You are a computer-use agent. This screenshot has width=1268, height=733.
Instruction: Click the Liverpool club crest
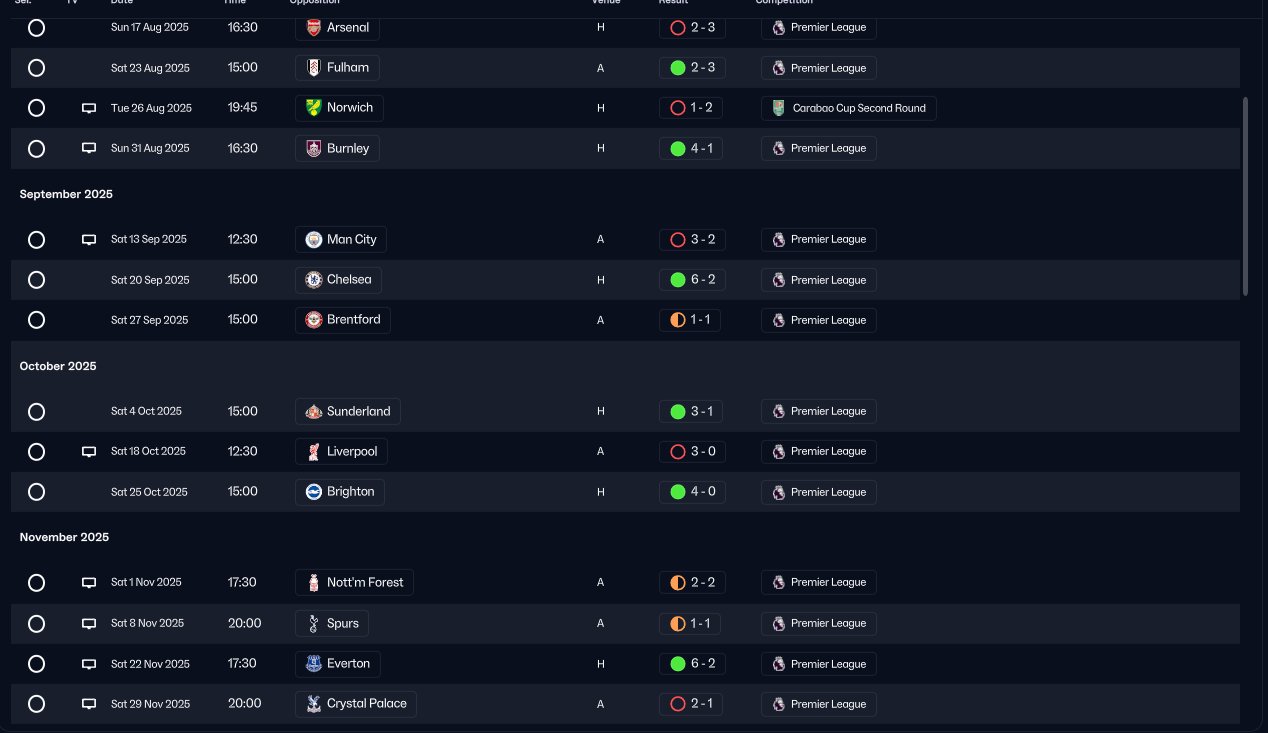313,452
